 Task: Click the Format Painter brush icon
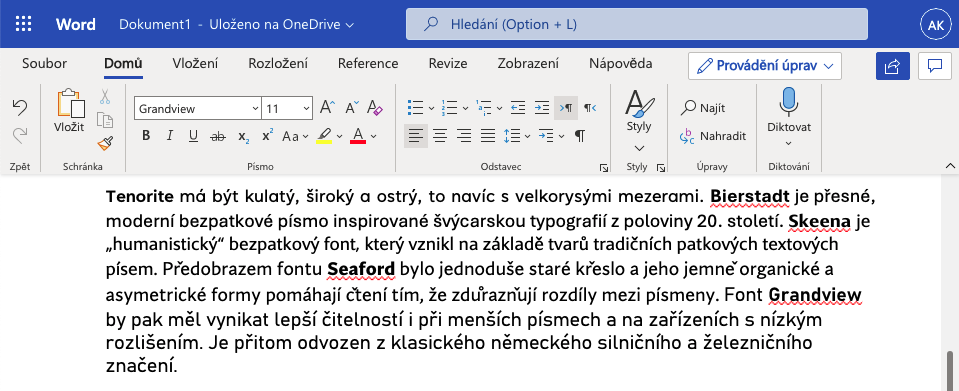pyautogui.click(x=105, y=143)
